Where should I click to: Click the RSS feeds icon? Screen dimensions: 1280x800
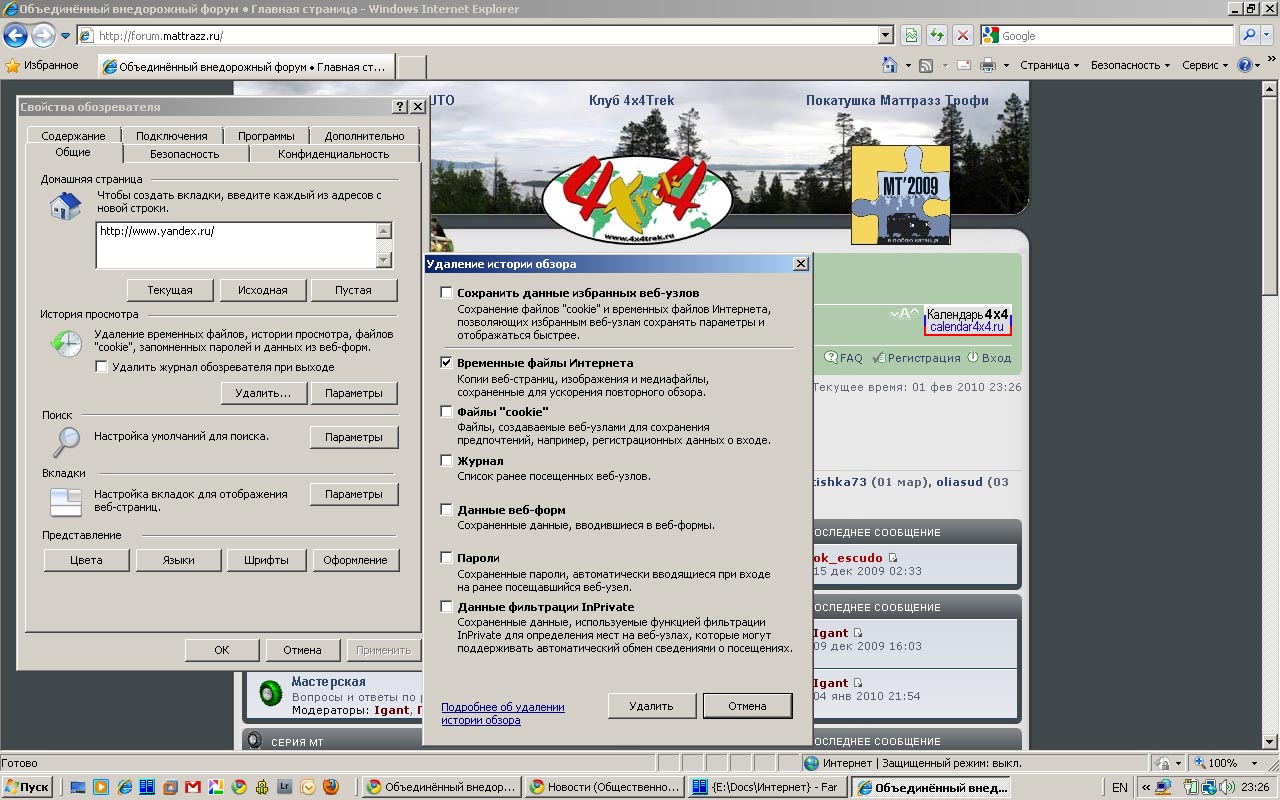coord(926,65)
